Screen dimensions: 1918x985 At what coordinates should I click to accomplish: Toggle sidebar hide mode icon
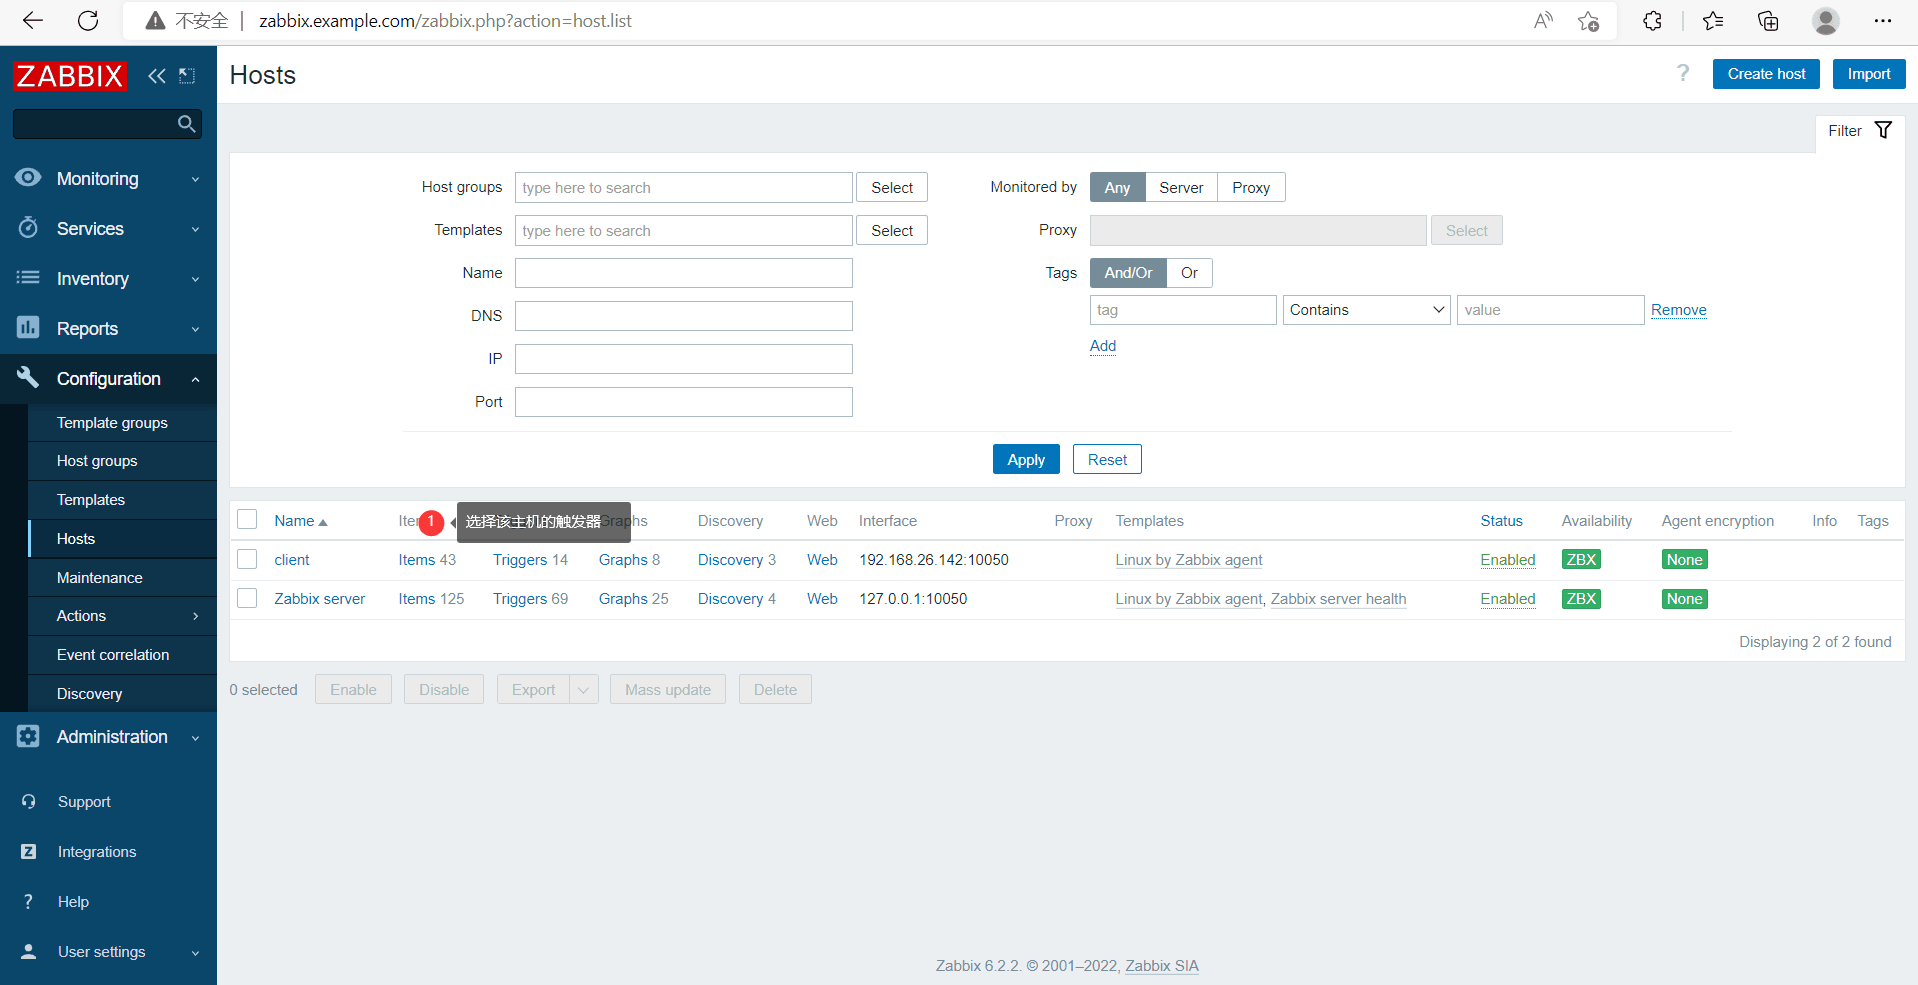coord(187,76)
